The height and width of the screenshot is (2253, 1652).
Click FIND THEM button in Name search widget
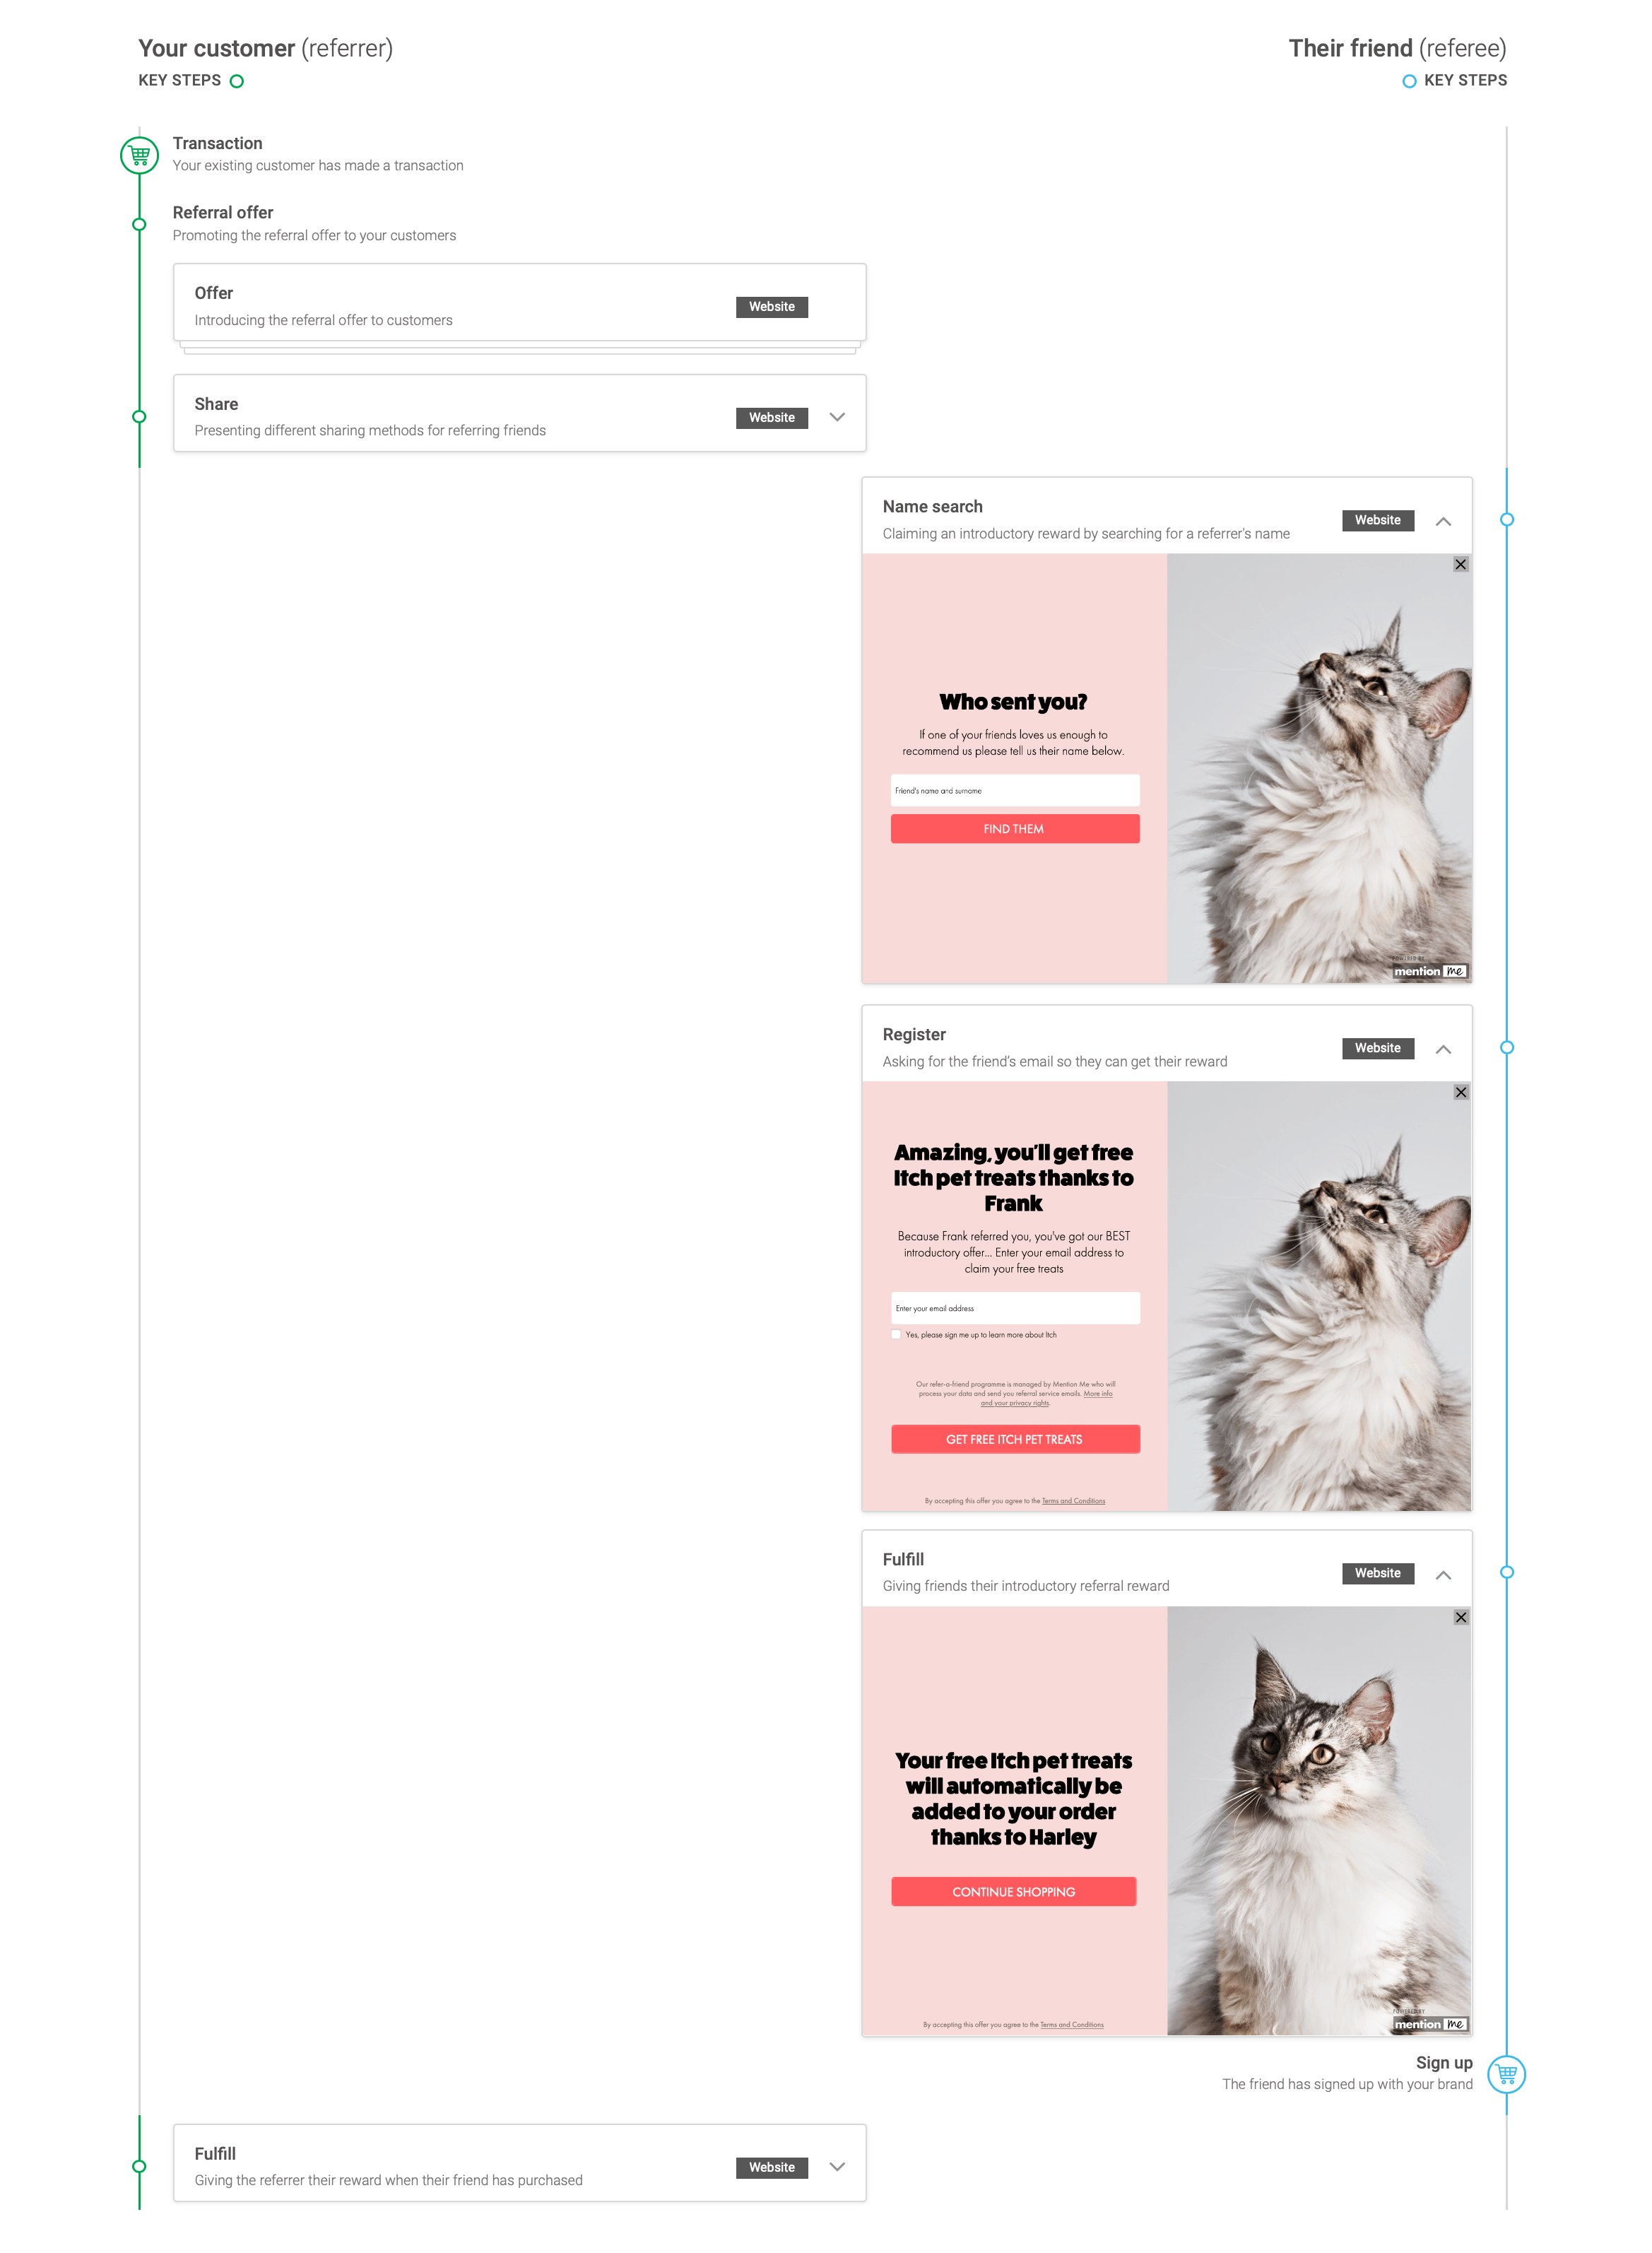[x=1012, y=828]
